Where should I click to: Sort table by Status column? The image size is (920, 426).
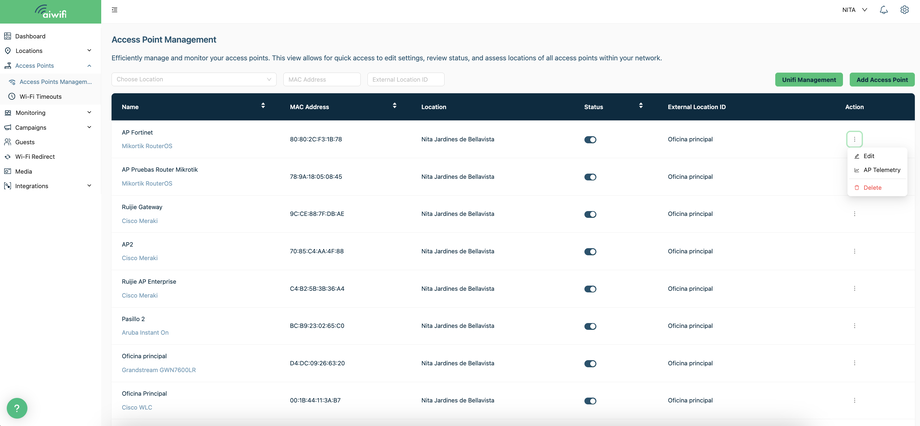641,106
